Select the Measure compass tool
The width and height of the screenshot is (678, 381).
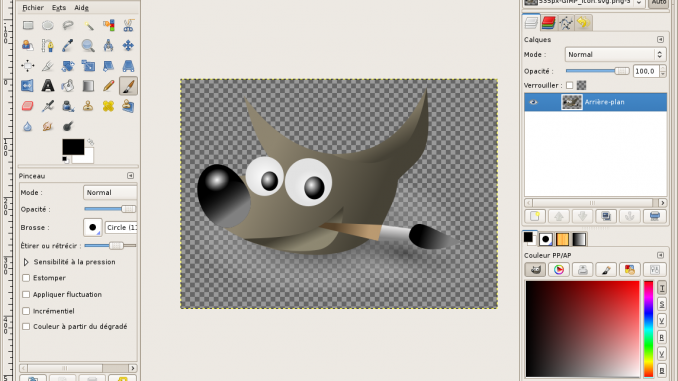click(108, 45)
